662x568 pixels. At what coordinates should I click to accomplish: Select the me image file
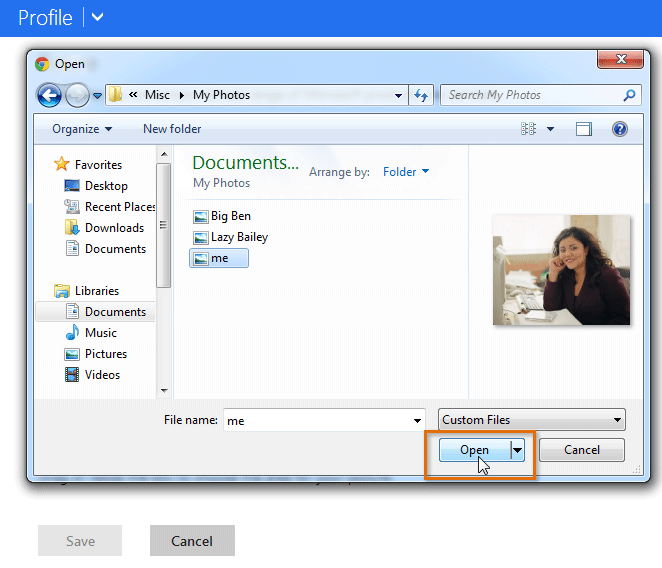click(219, 258)
